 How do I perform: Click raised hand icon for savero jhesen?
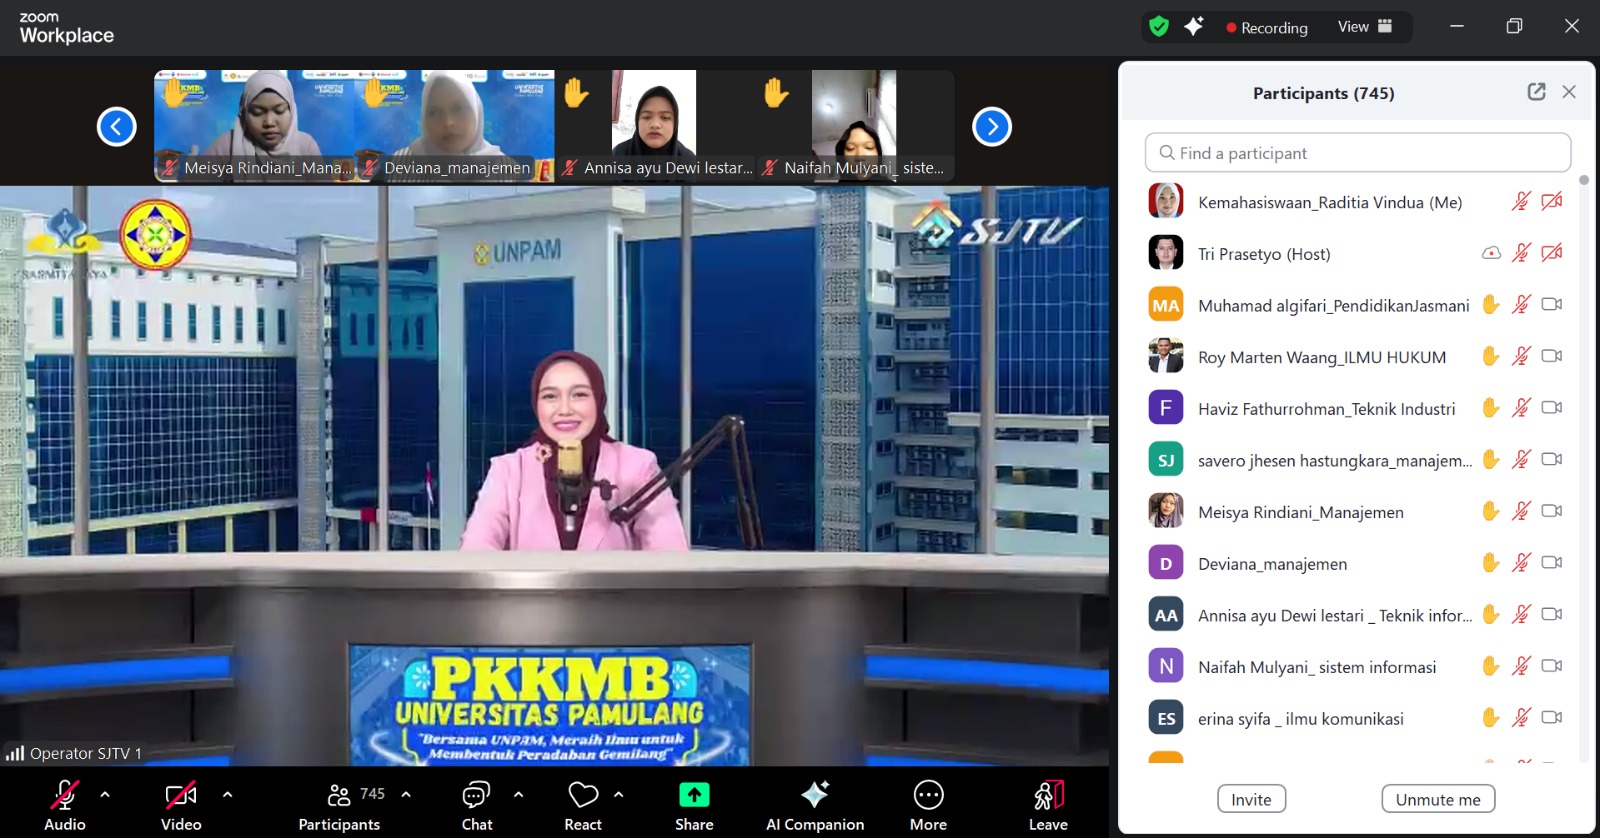point(1491,459)
